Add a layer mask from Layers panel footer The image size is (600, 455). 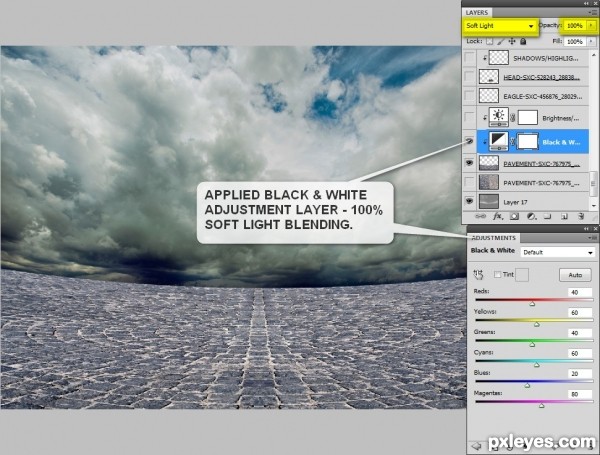point(514,217)
